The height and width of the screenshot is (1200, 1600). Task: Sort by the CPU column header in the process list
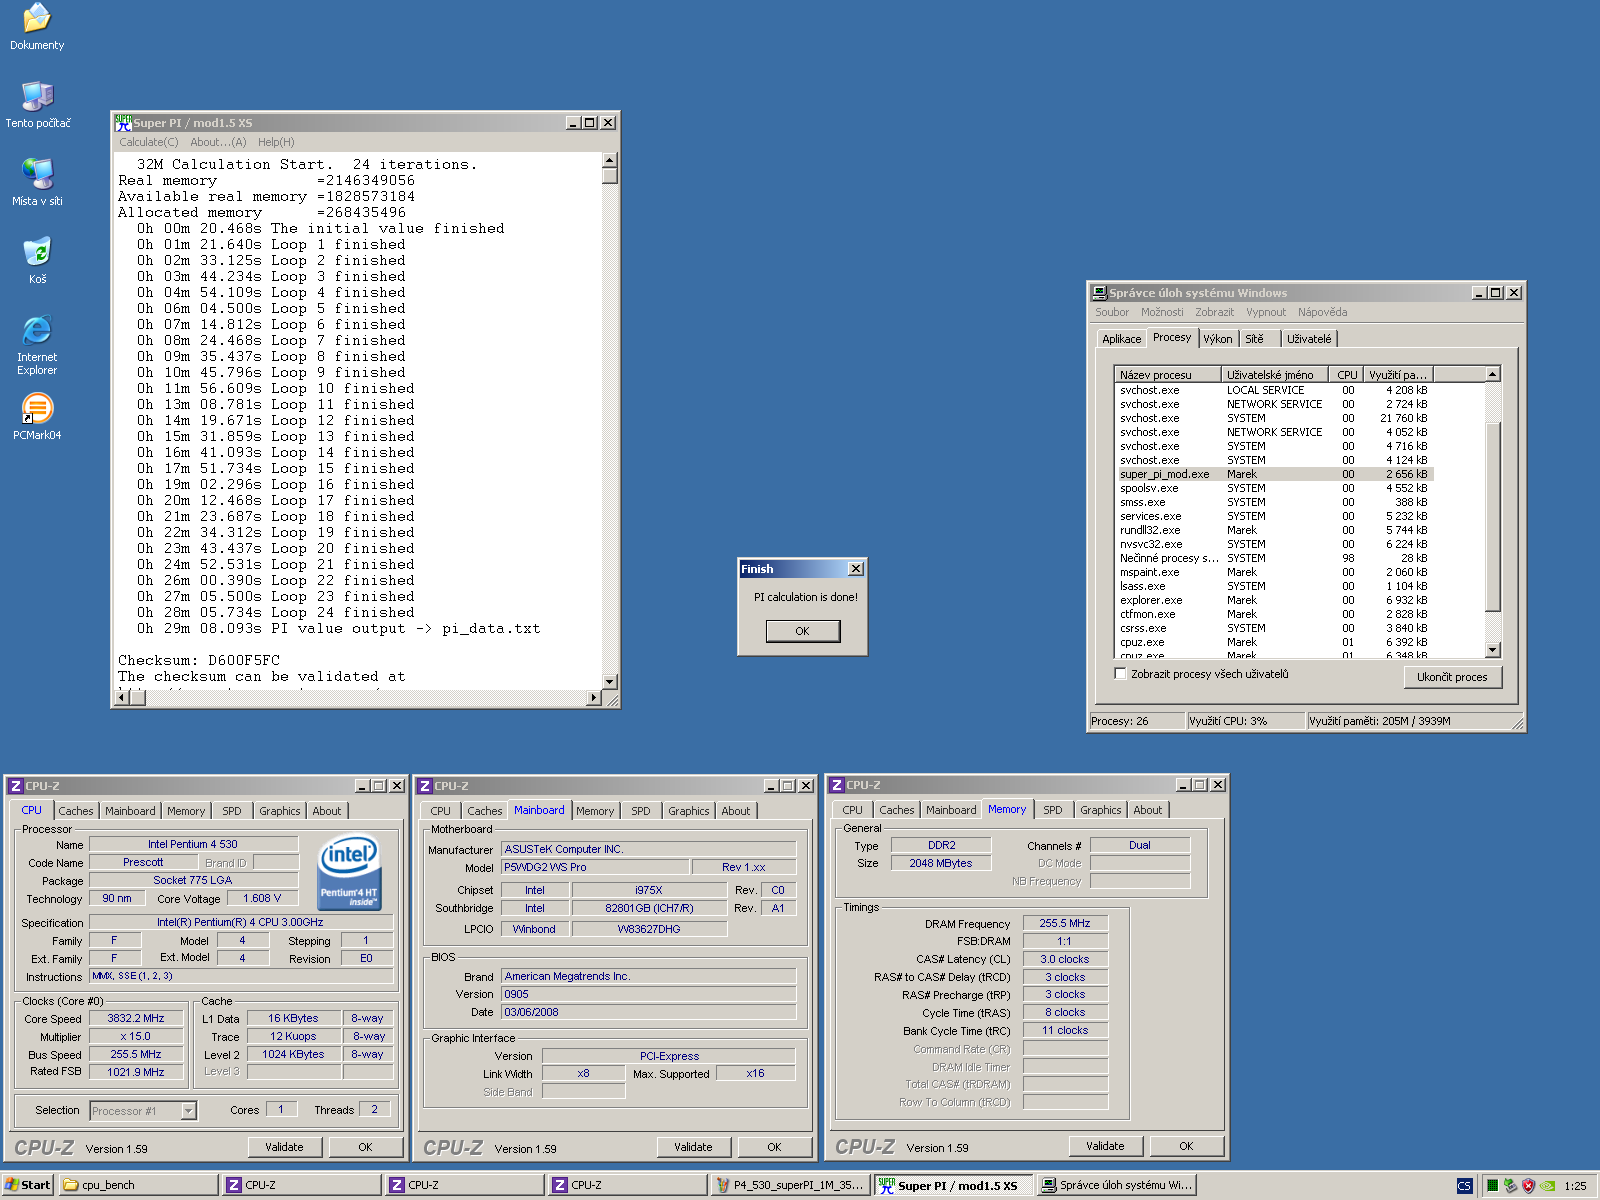1347,375
